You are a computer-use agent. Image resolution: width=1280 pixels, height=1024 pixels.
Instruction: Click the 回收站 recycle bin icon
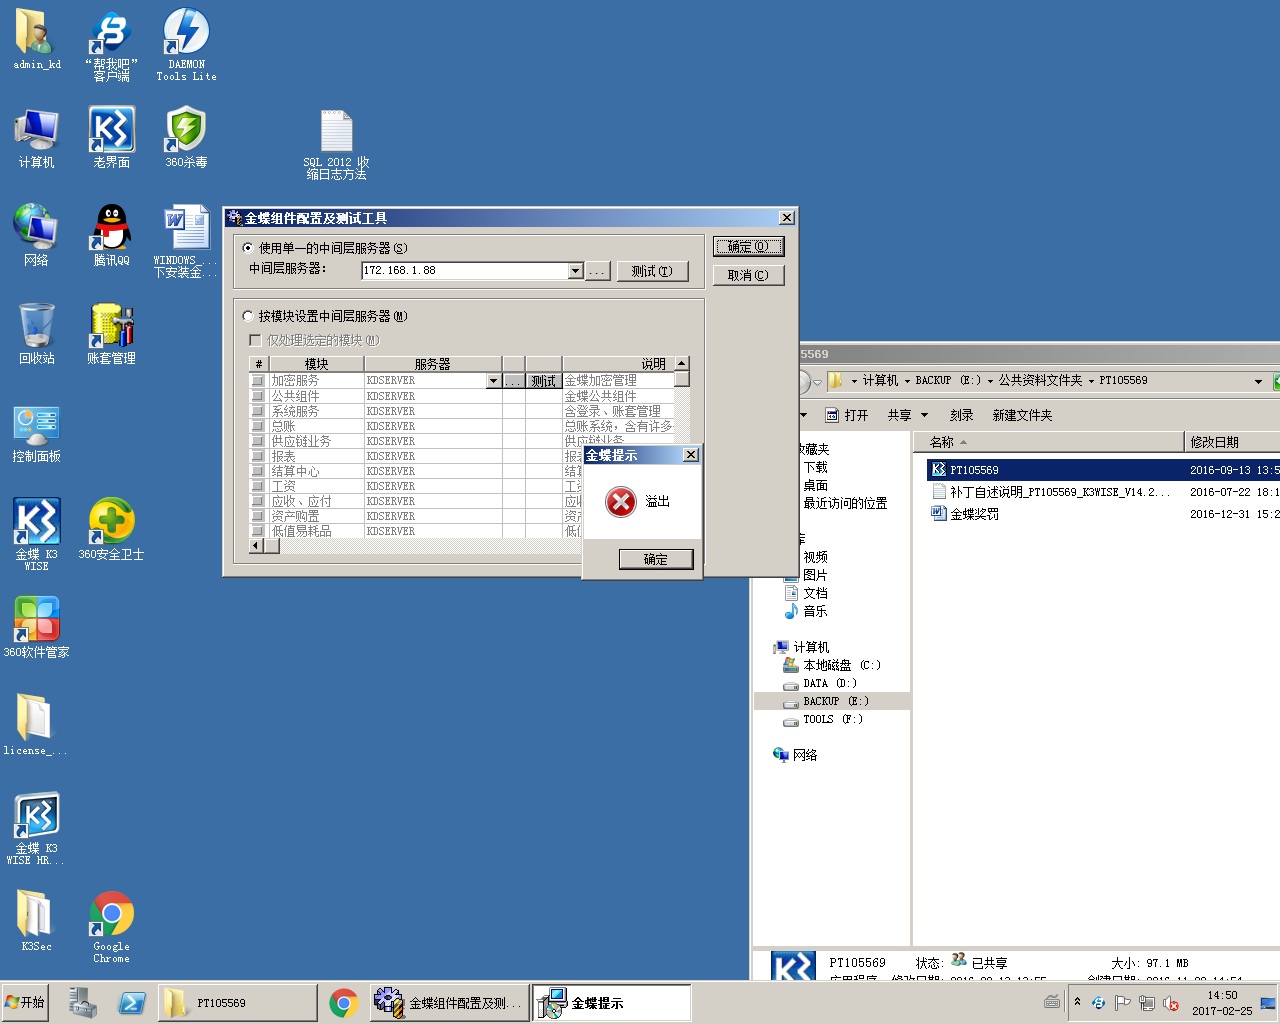[x=36, y=334]
